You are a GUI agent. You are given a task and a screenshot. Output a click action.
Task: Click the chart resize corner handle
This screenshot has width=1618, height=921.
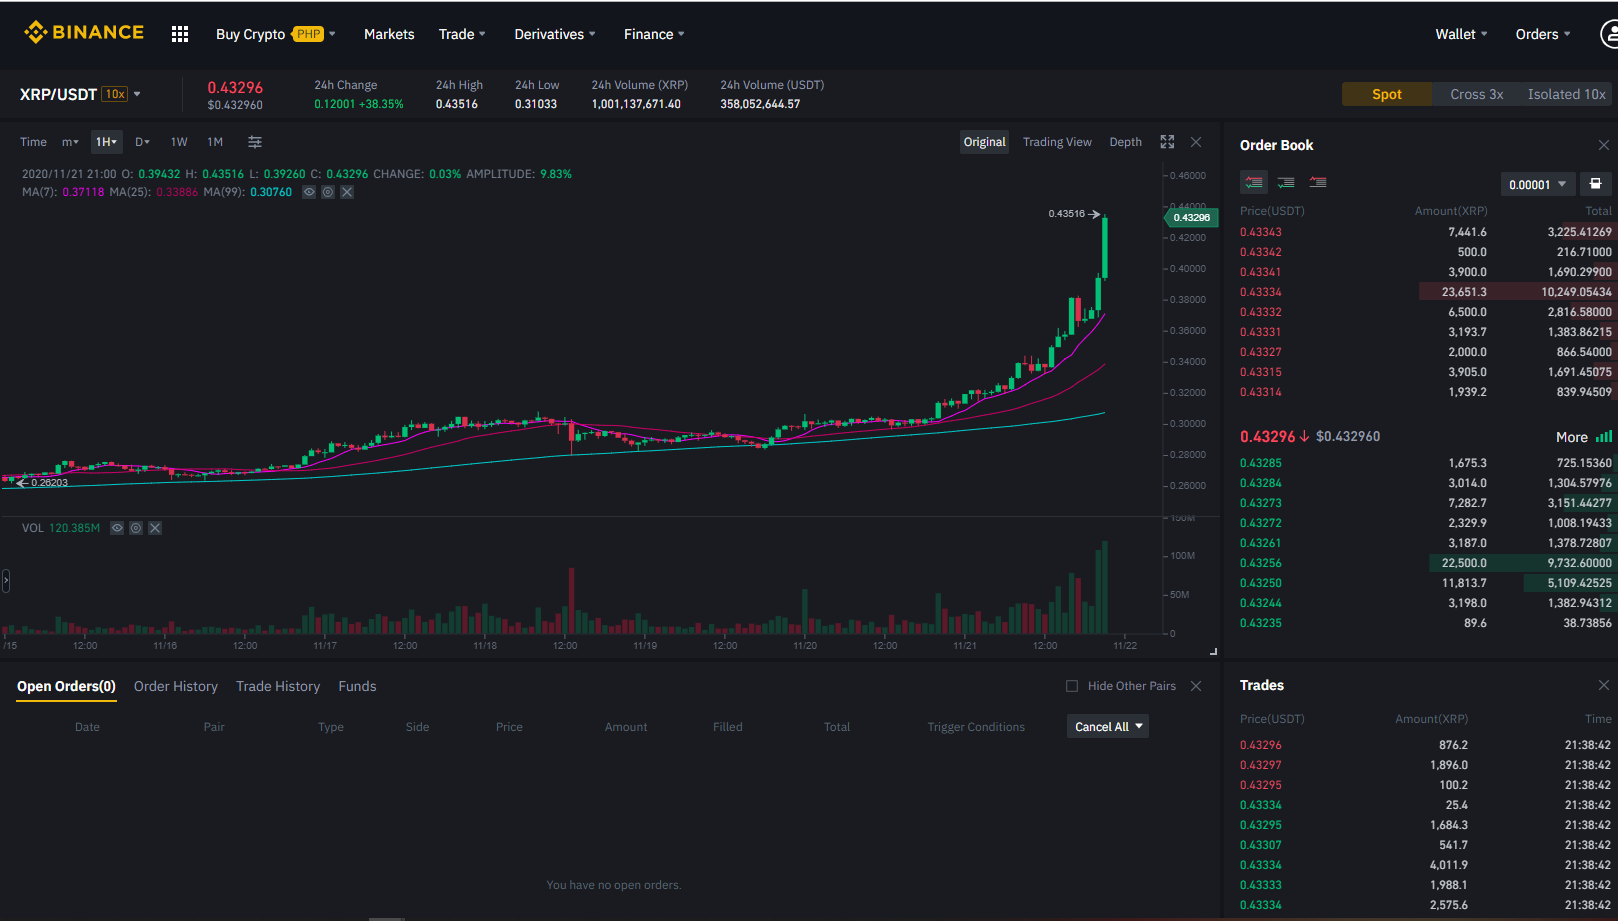1213,651
